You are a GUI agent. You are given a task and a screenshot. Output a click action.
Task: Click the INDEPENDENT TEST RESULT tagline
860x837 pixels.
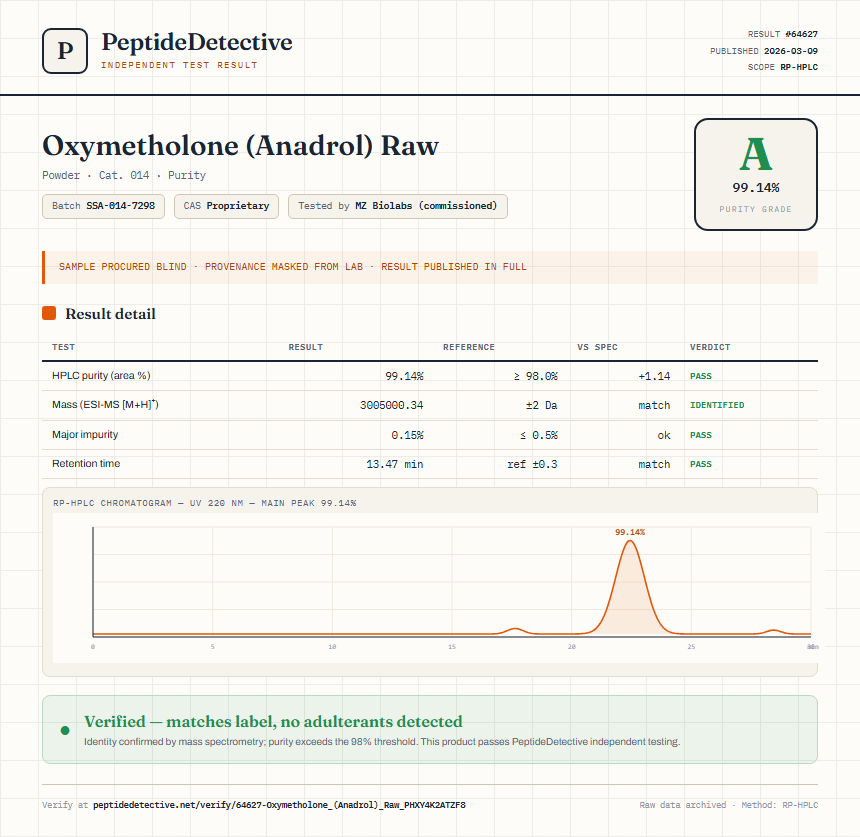point(179,65)
